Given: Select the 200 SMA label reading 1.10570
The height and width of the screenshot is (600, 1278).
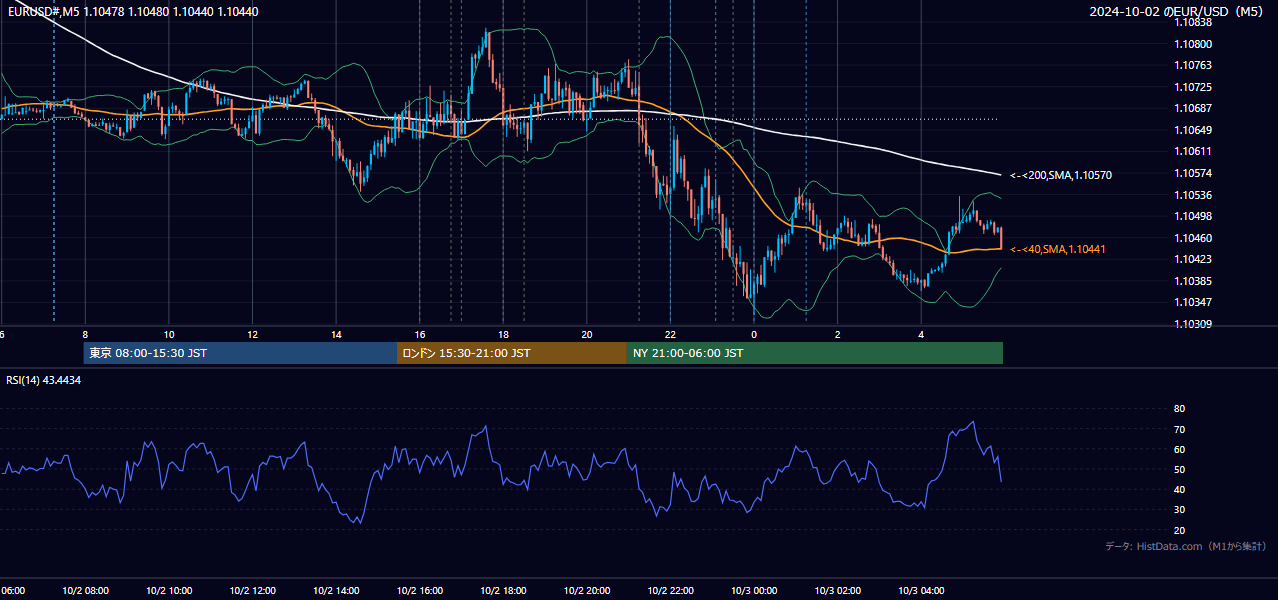Looking at the screenshot, I should [1061, 175].
